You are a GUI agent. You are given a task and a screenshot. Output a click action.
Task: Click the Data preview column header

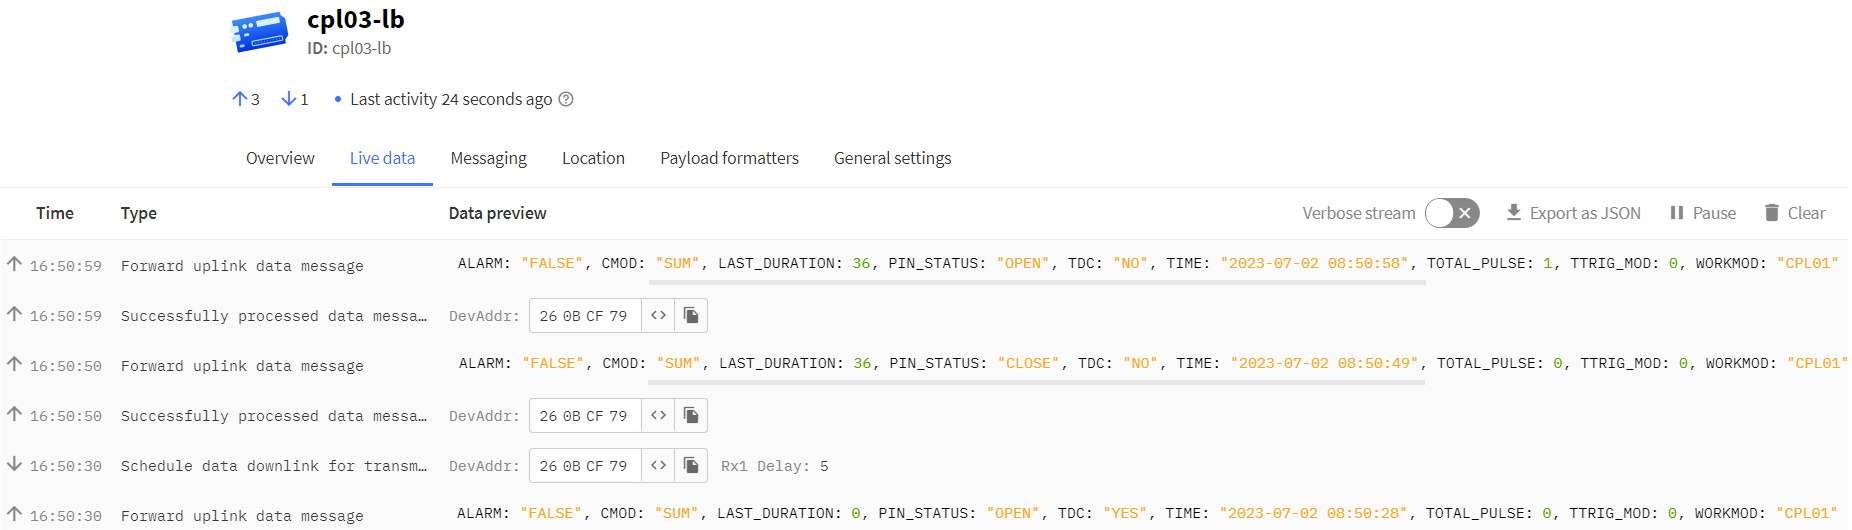[497, 213]
